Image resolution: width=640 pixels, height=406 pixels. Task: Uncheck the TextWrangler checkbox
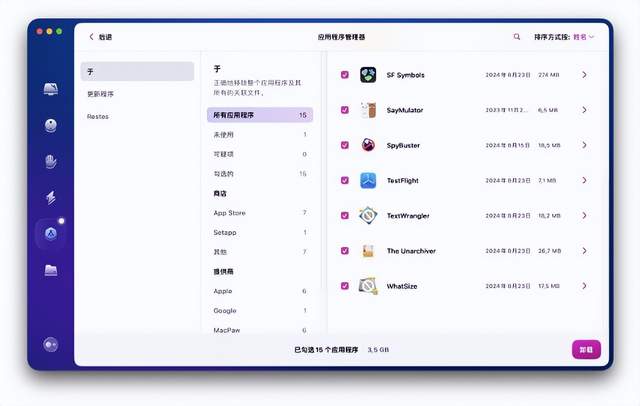pos(344,215)
